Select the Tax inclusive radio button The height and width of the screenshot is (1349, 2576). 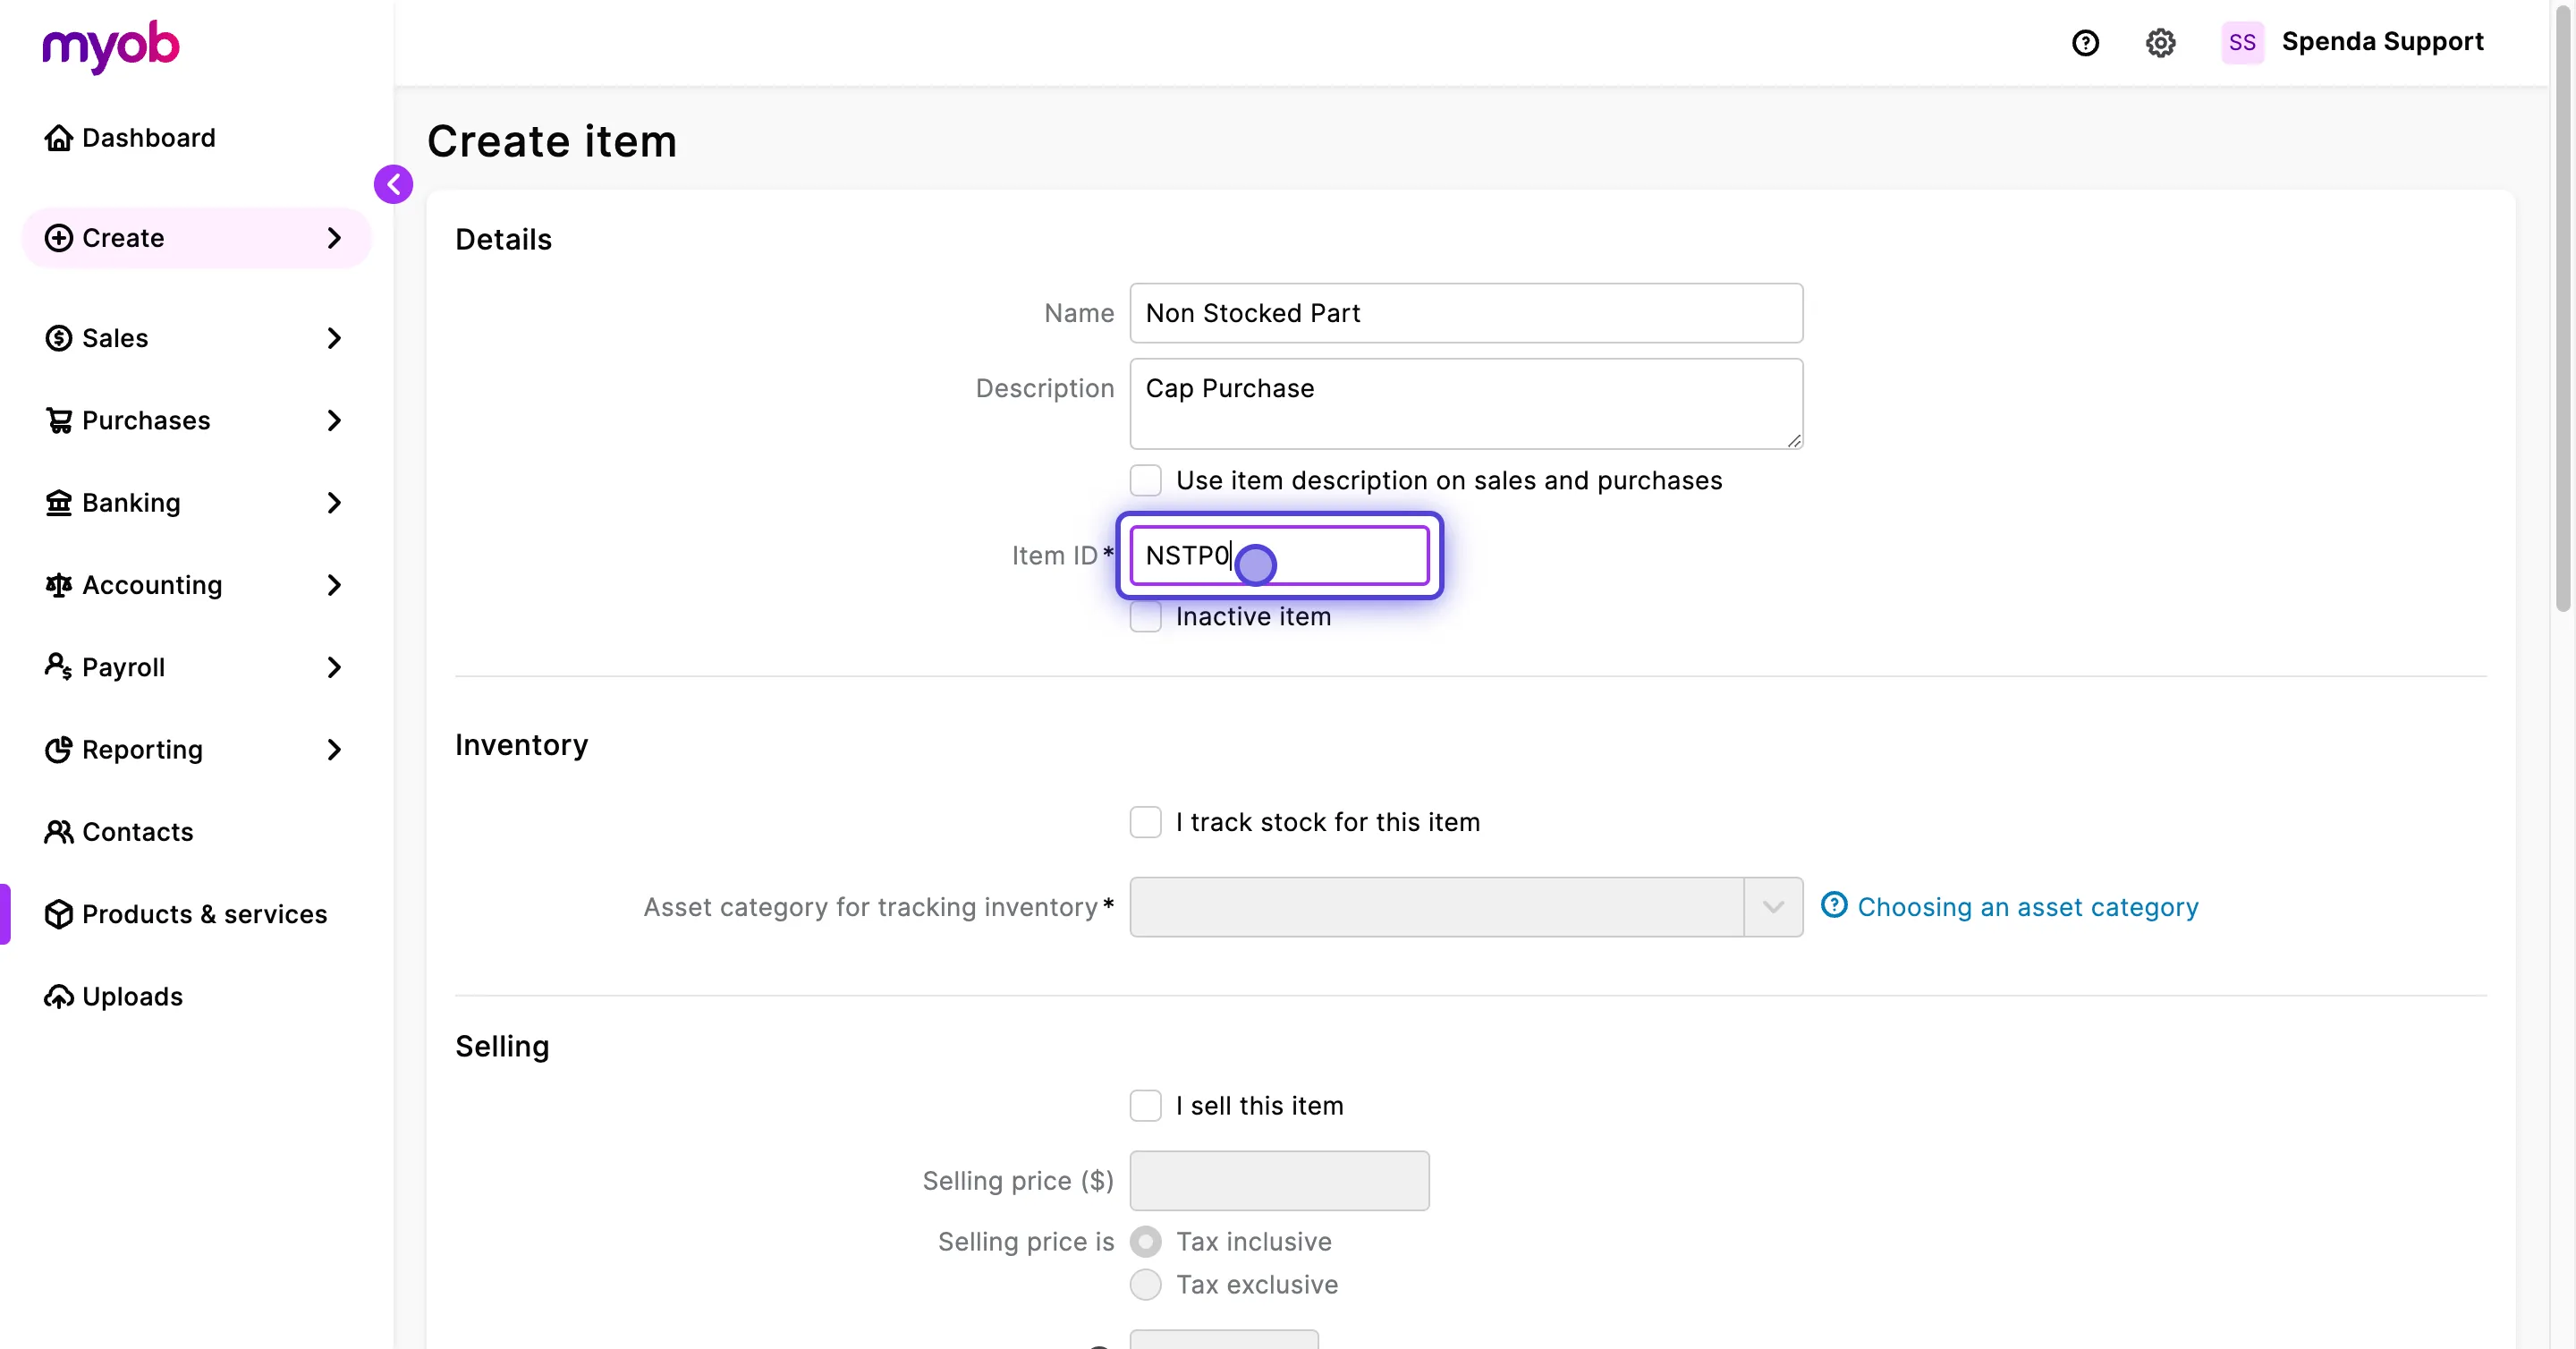1146,1242
